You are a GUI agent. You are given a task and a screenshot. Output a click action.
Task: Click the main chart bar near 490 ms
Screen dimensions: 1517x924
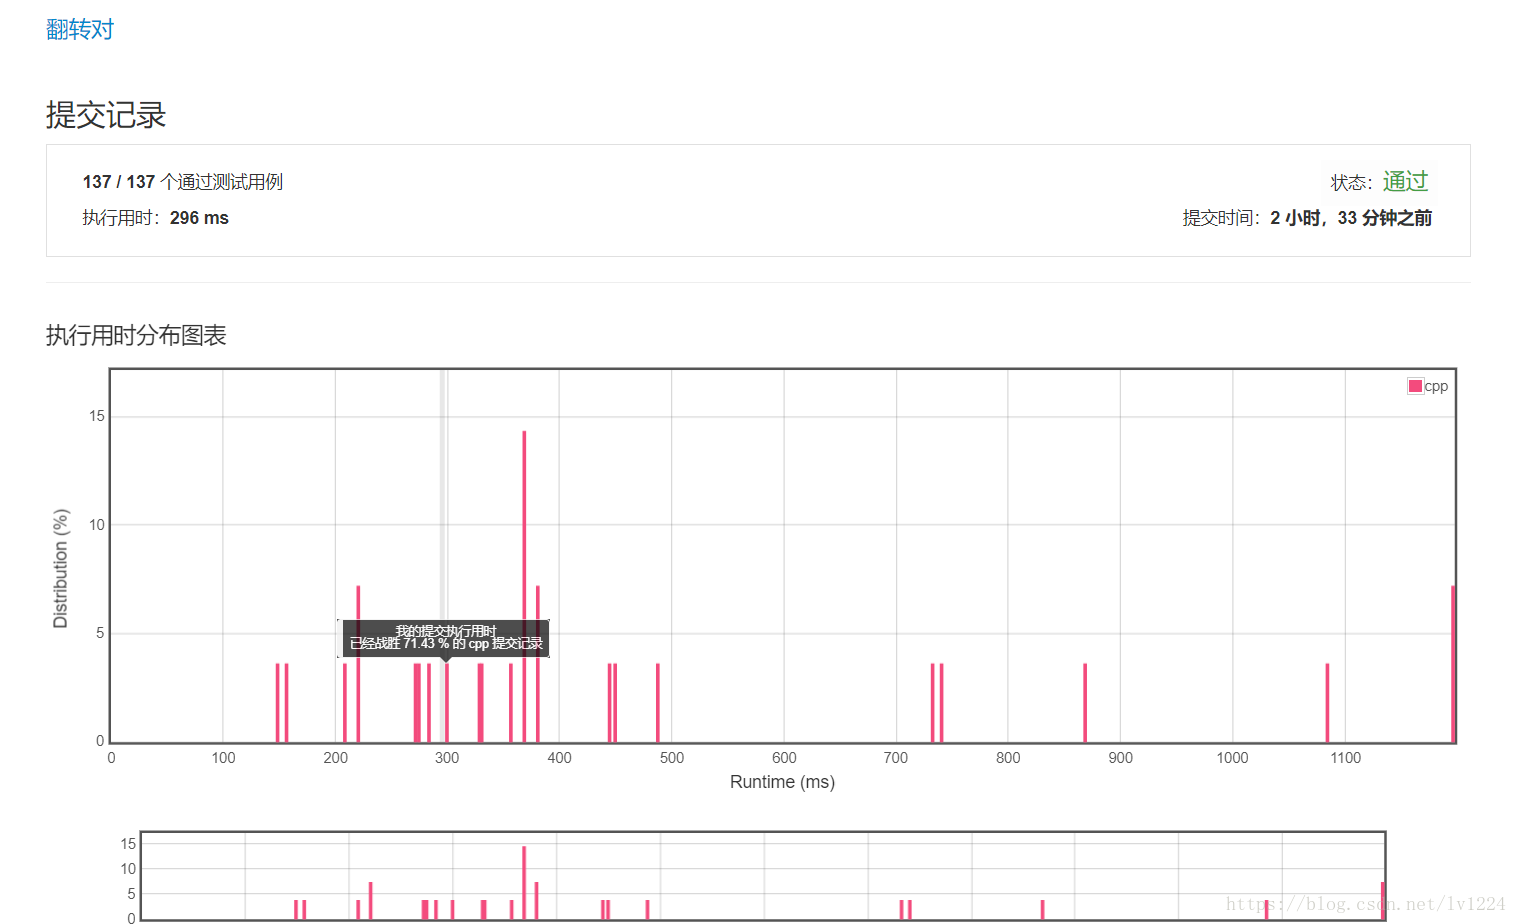coord(658,703)
